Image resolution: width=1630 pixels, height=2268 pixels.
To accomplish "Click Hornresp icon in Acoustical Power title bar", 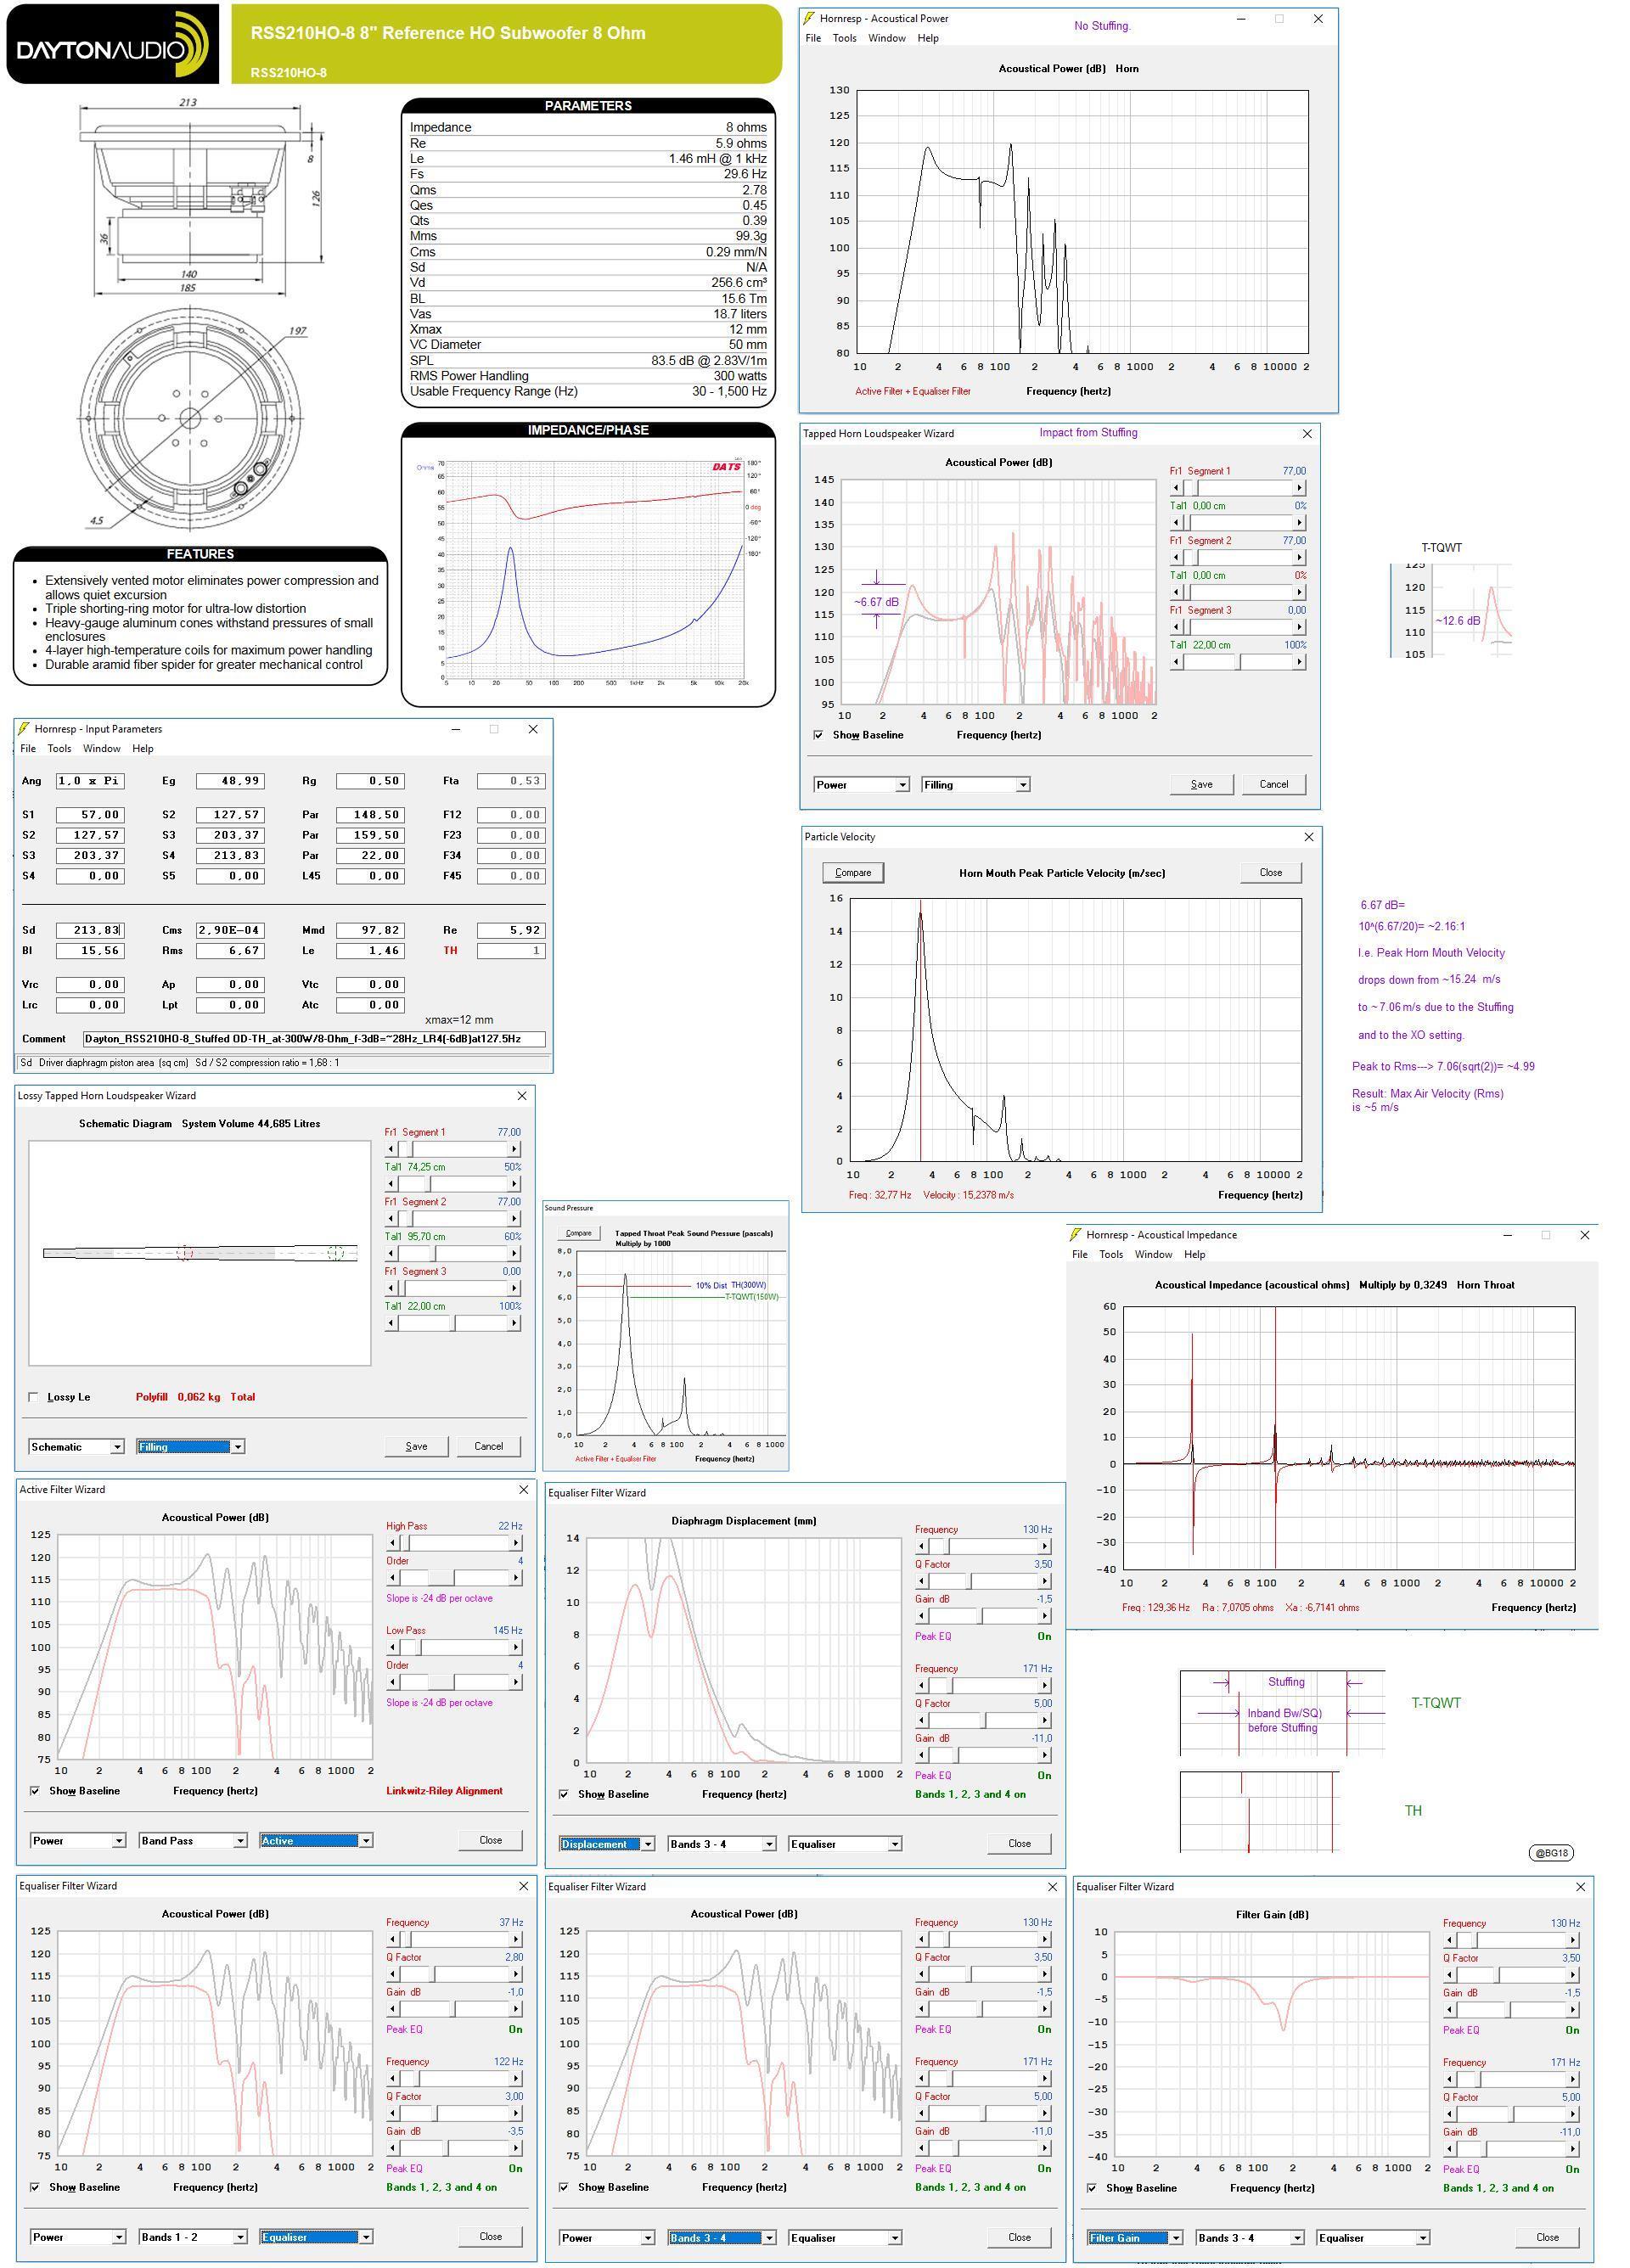I will (x=811, y=18).
